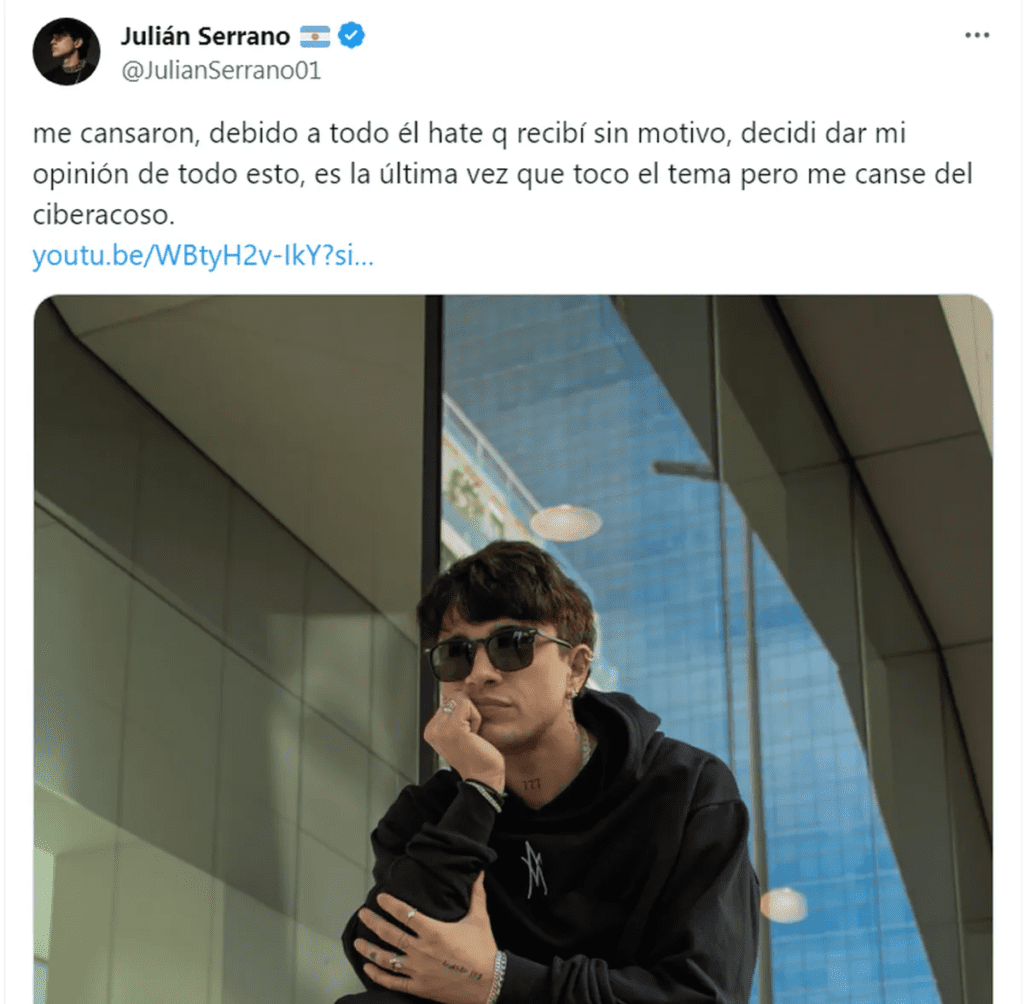Click the first line of tweet text
Image resolution: width=1024 pixels, height=1004 pixels.
click(469, 133)
